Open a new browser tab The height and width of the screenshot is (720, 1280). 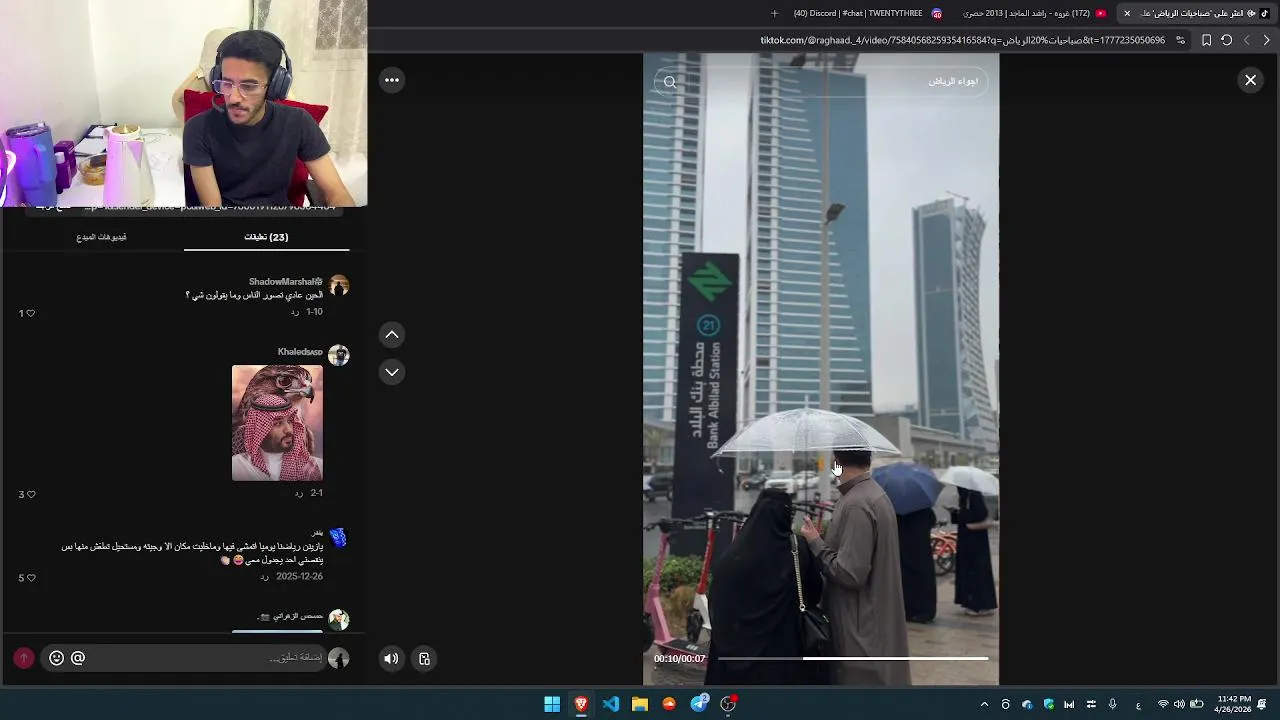pos(774,13)
